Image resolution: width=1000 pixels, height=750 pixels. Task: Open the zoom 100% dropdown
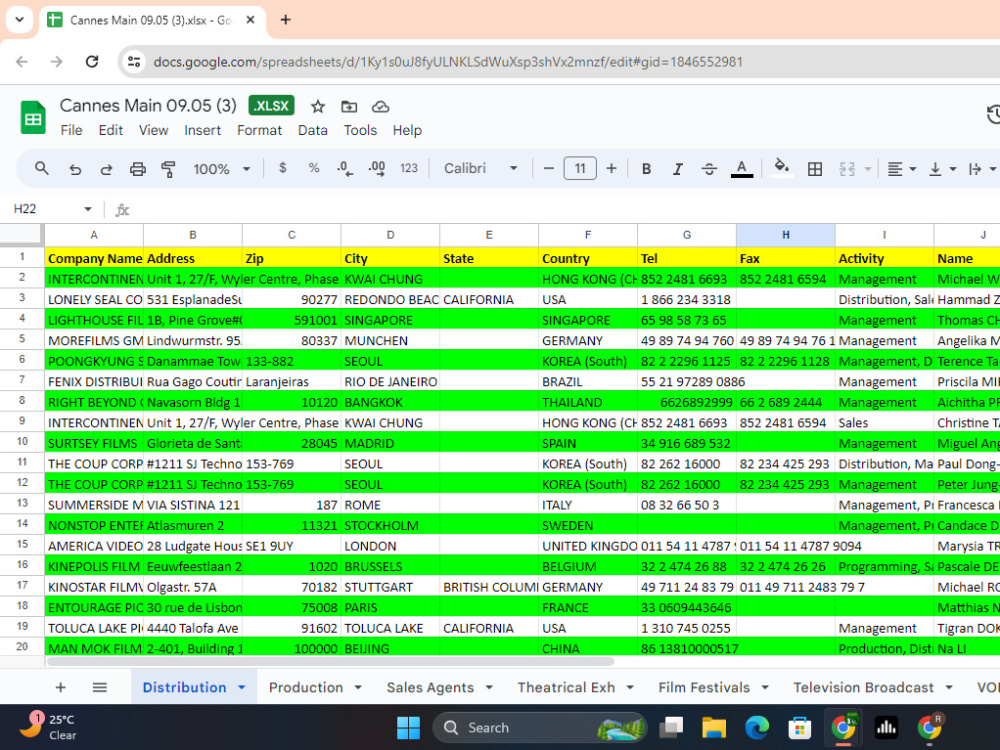pyautogui.click(x=221, y=169)
